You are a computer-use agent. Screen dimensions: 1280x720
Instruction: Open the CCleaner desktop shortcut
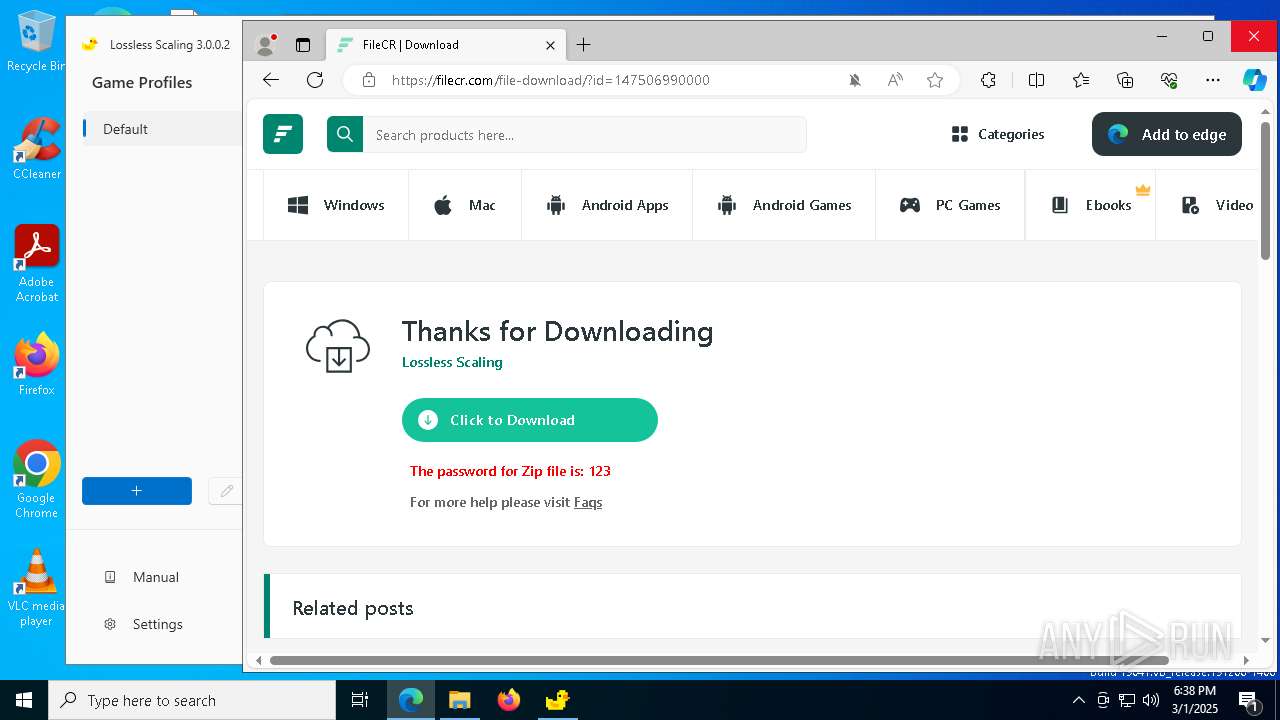(37, 150)
